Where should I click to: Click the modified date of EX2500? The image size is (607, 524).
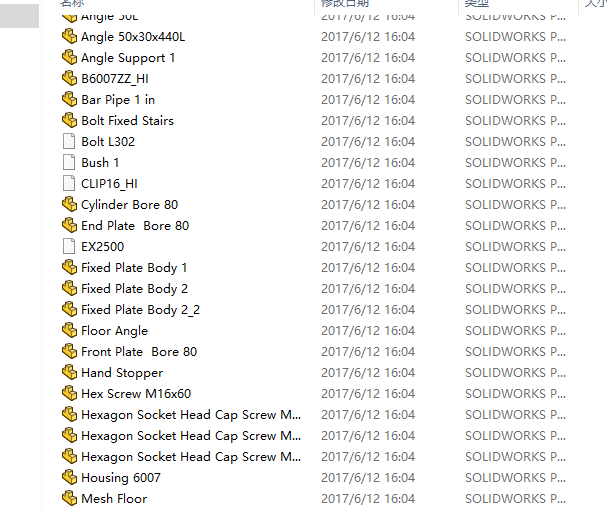point(368,247)
